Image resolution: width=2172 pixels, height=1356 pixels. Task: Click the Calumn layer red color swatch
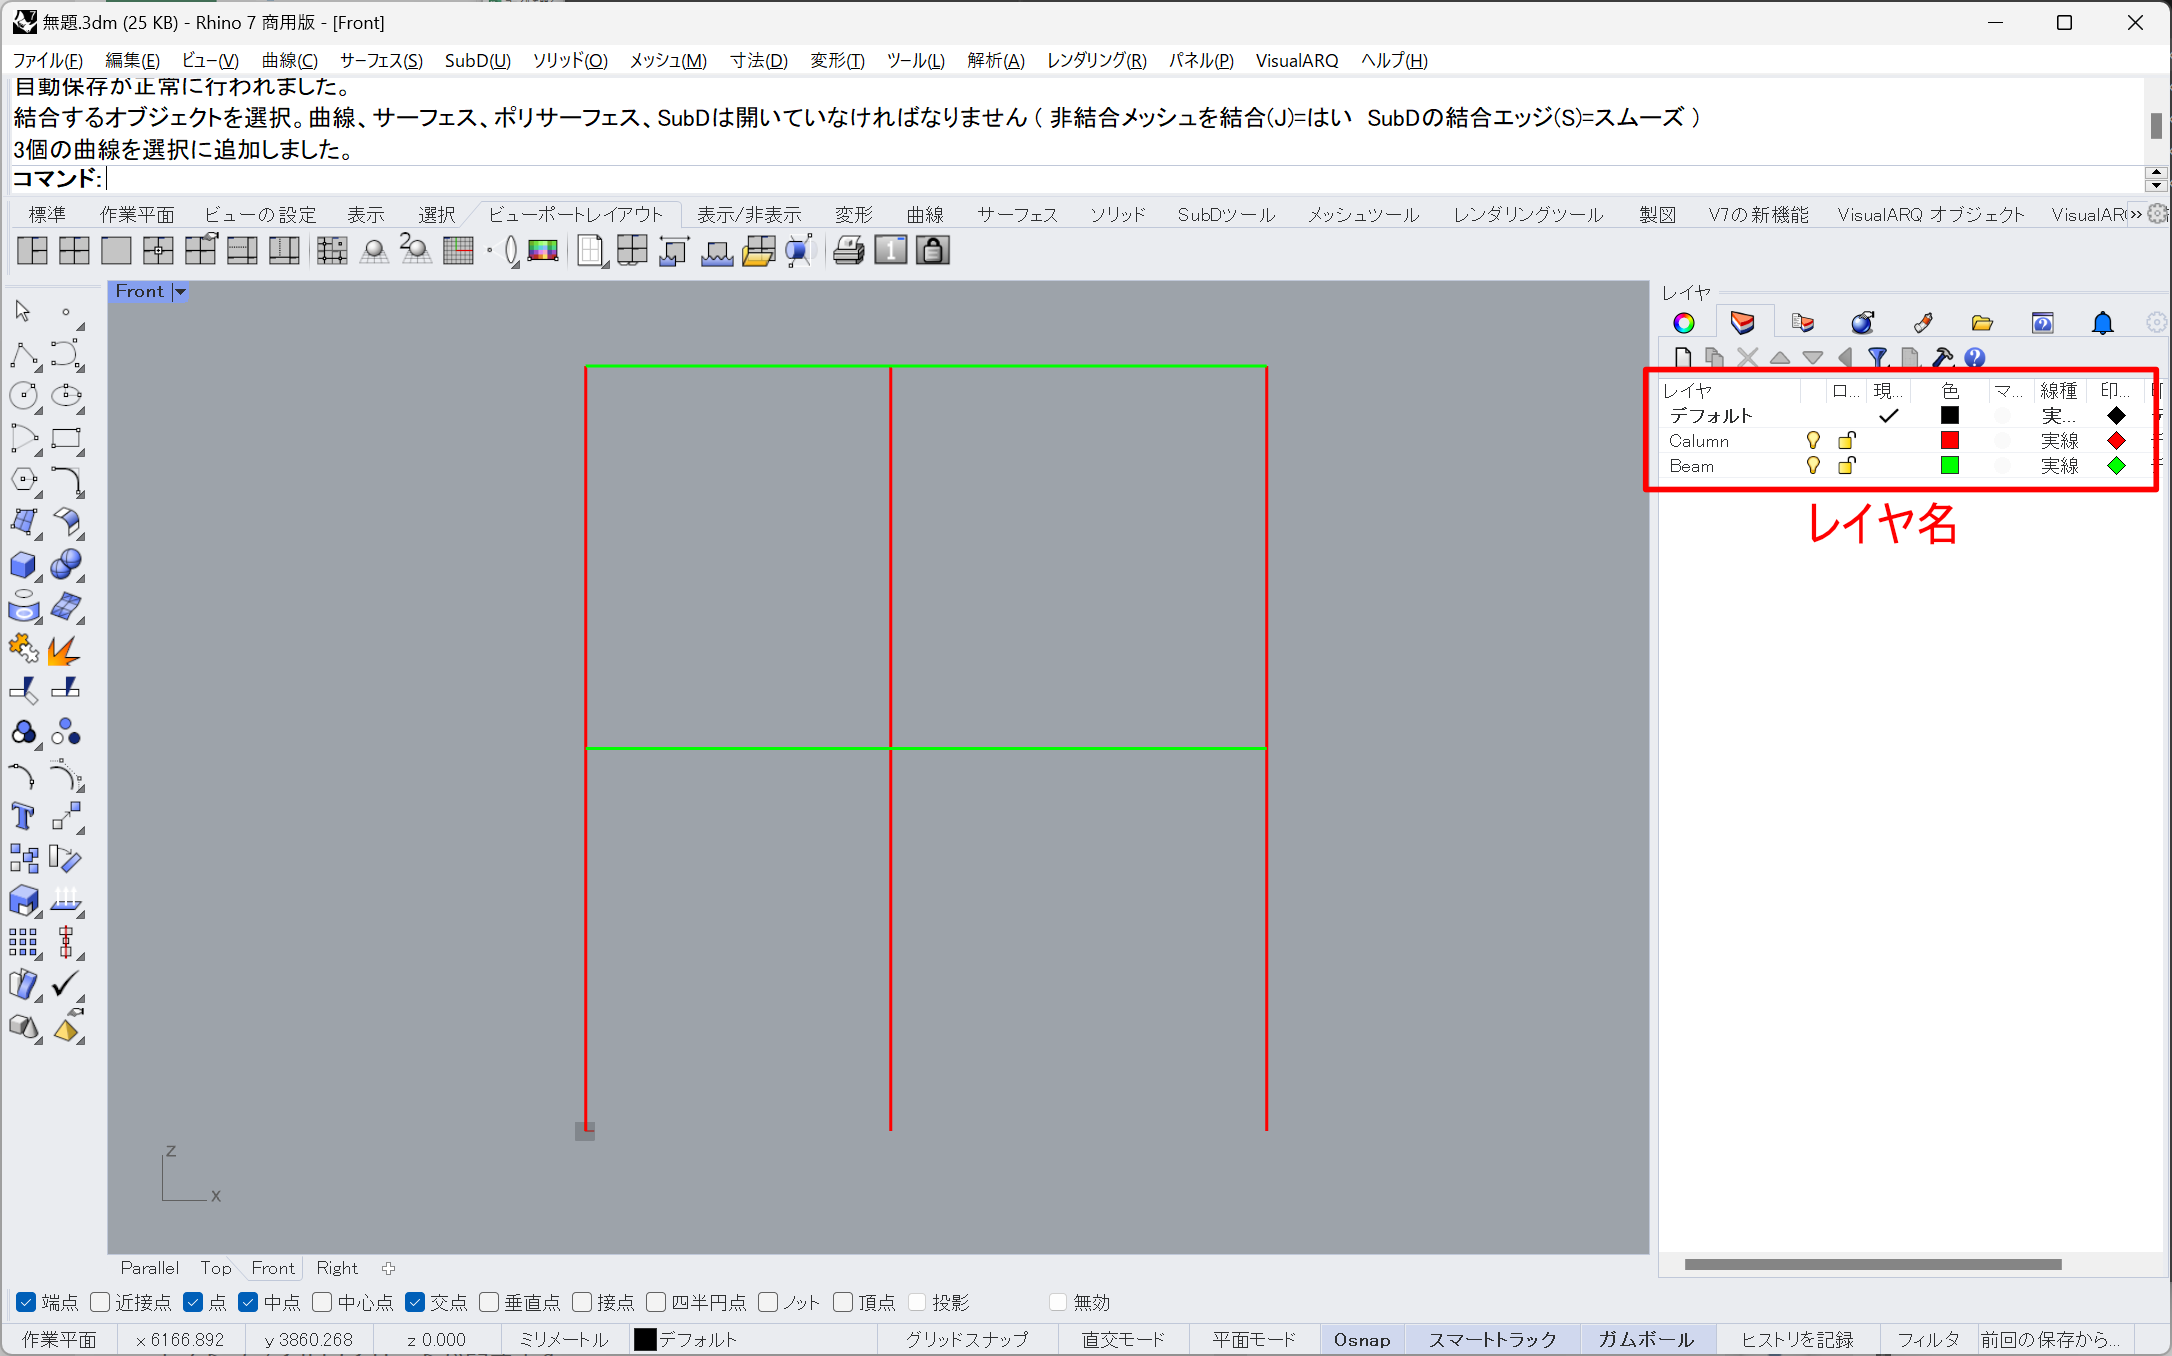point(1950,441)
